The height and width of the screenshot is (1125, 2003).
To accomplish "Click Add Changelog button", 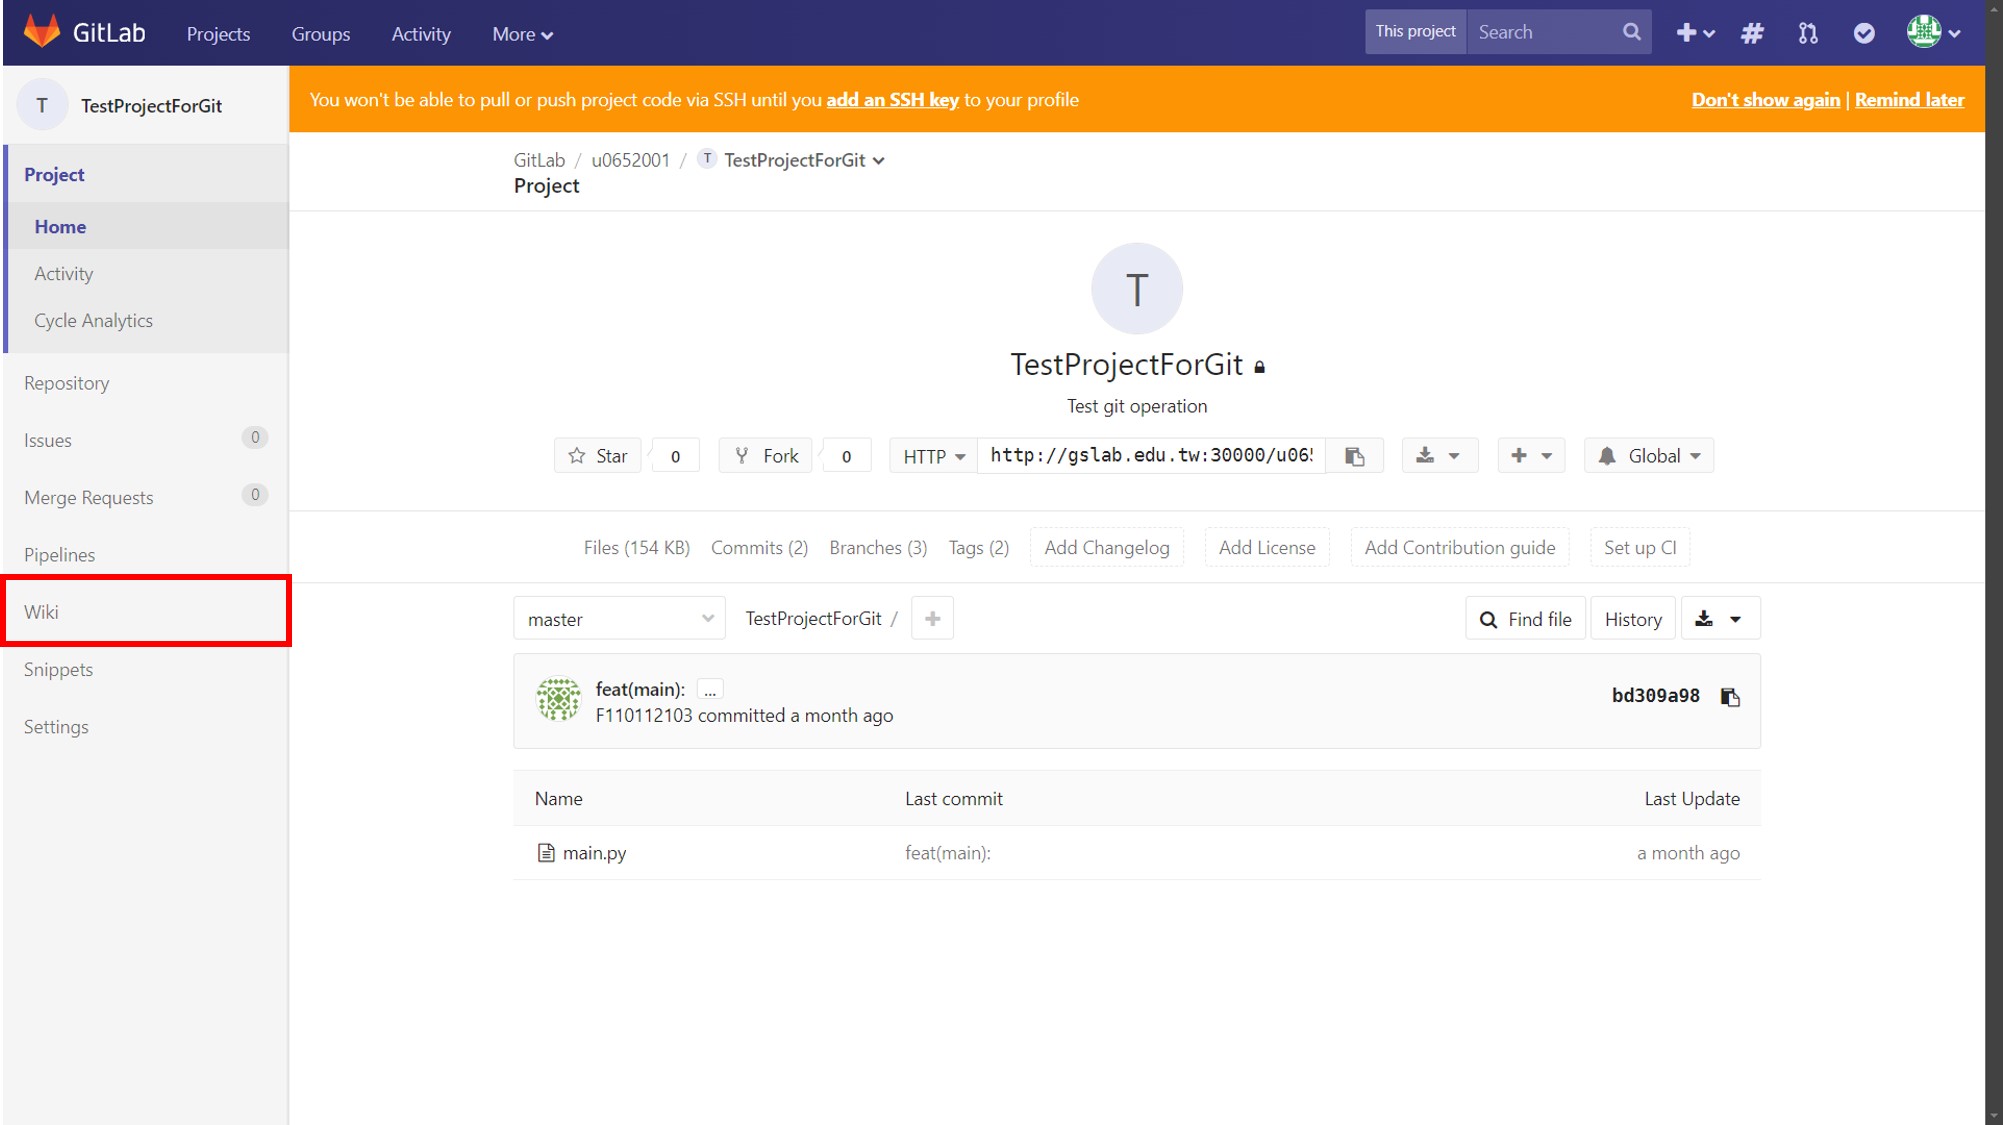I will tap(1106, 548).
